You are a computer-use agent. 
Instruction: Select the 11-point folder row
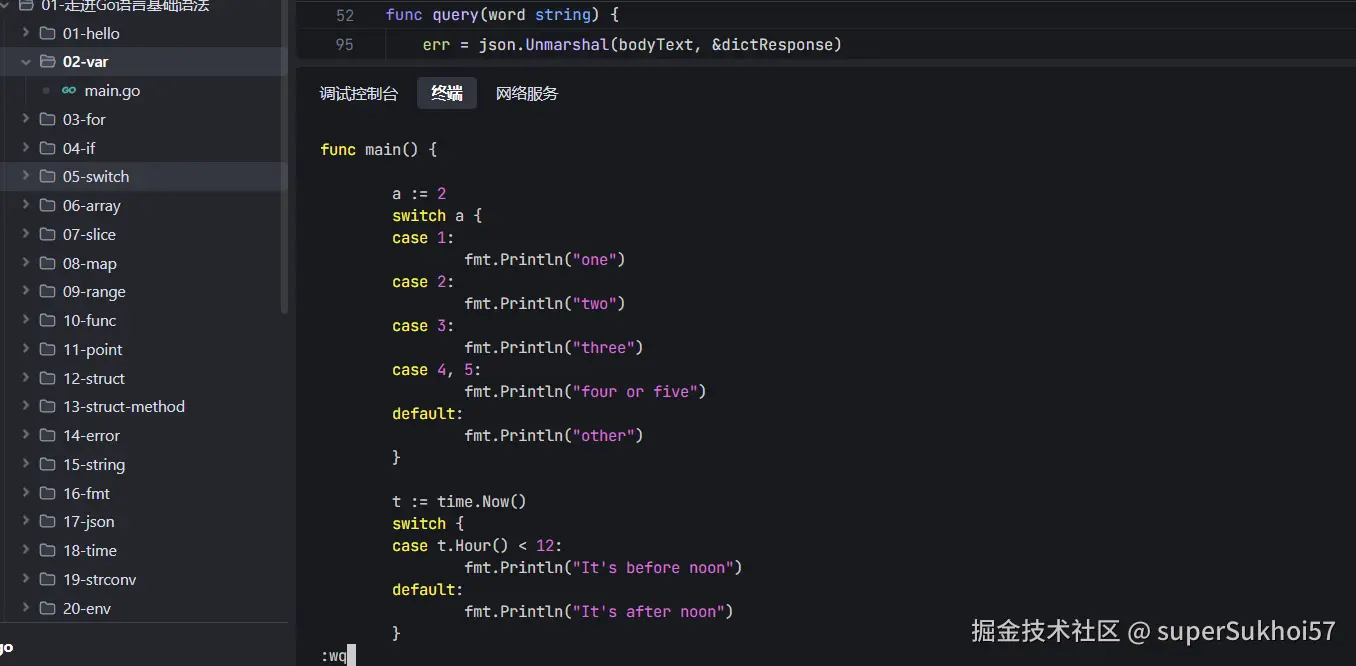(x=144, y=349)
